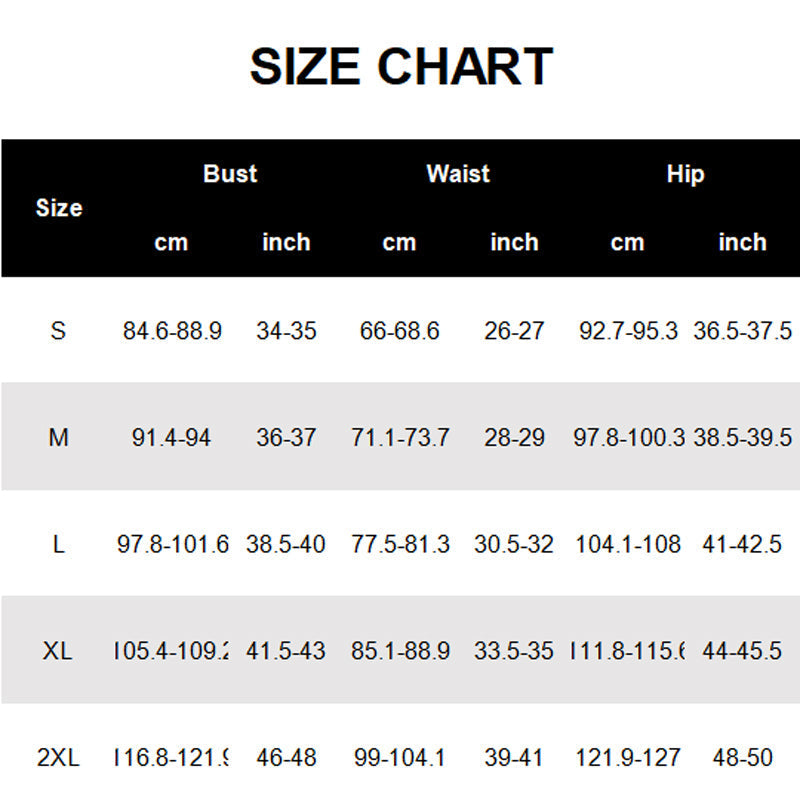Select the S size row label
This screenshot has width=800, height=800.
(58, 331)
